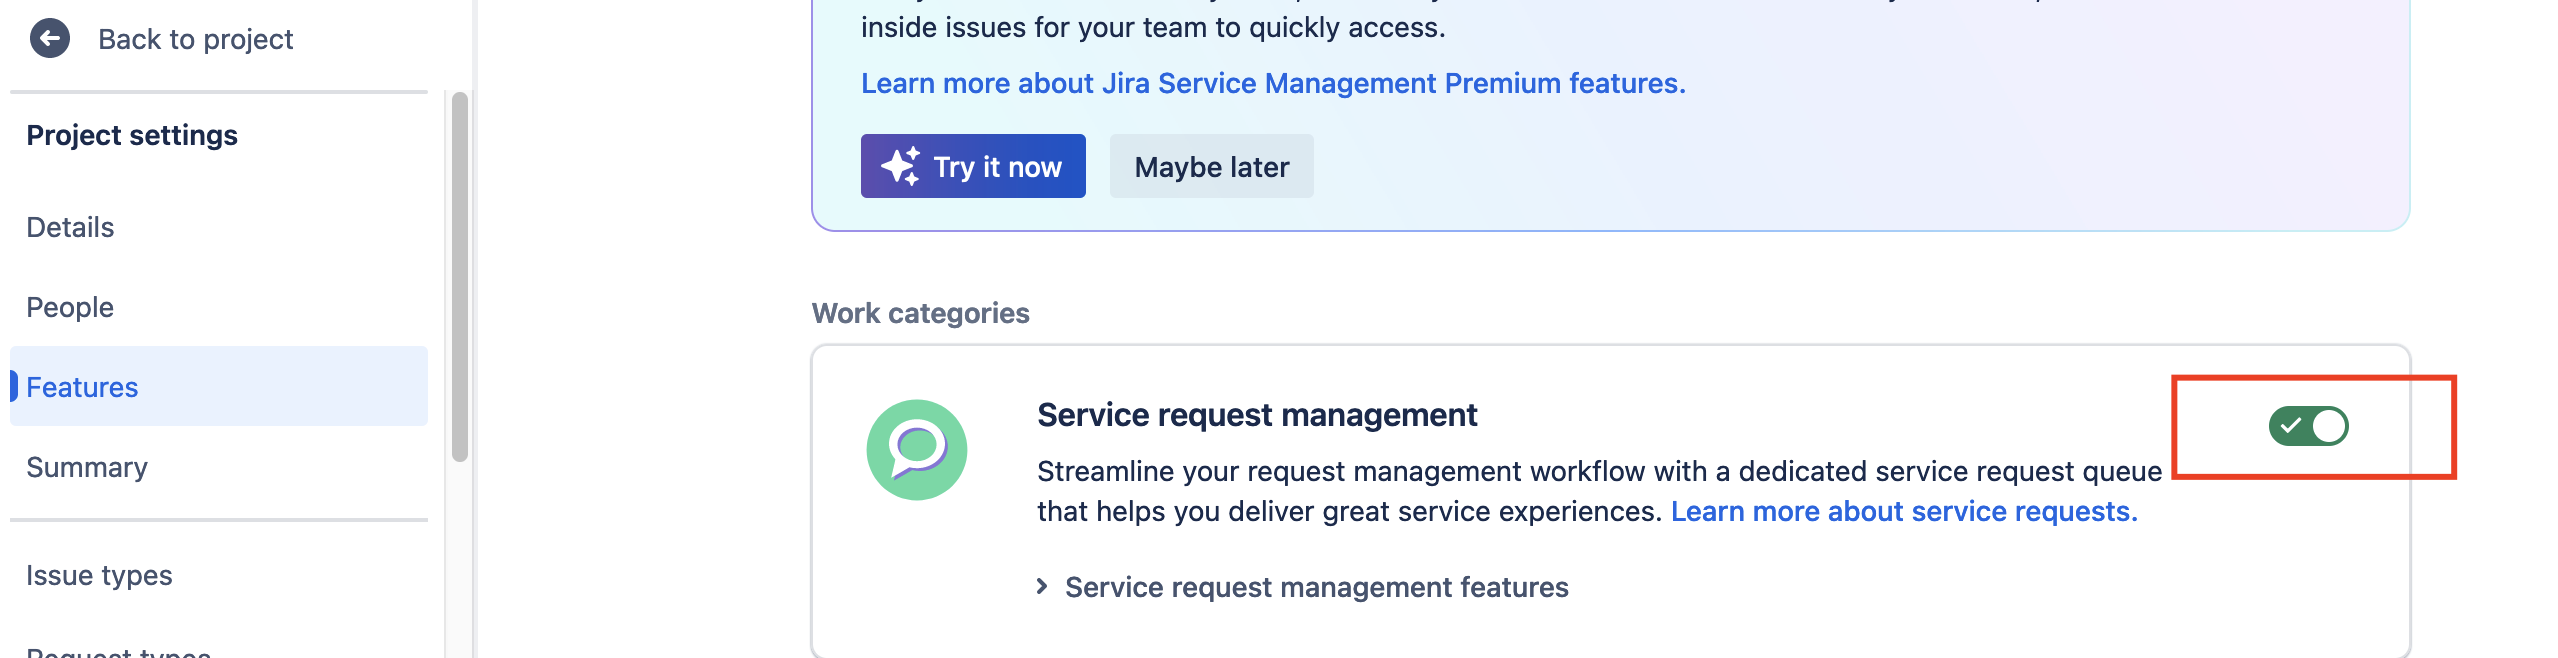Image resolution: width=2558 pixels, height=658 pixels.
Task: Open the People settings page
Action: click(x=70, y=306)
